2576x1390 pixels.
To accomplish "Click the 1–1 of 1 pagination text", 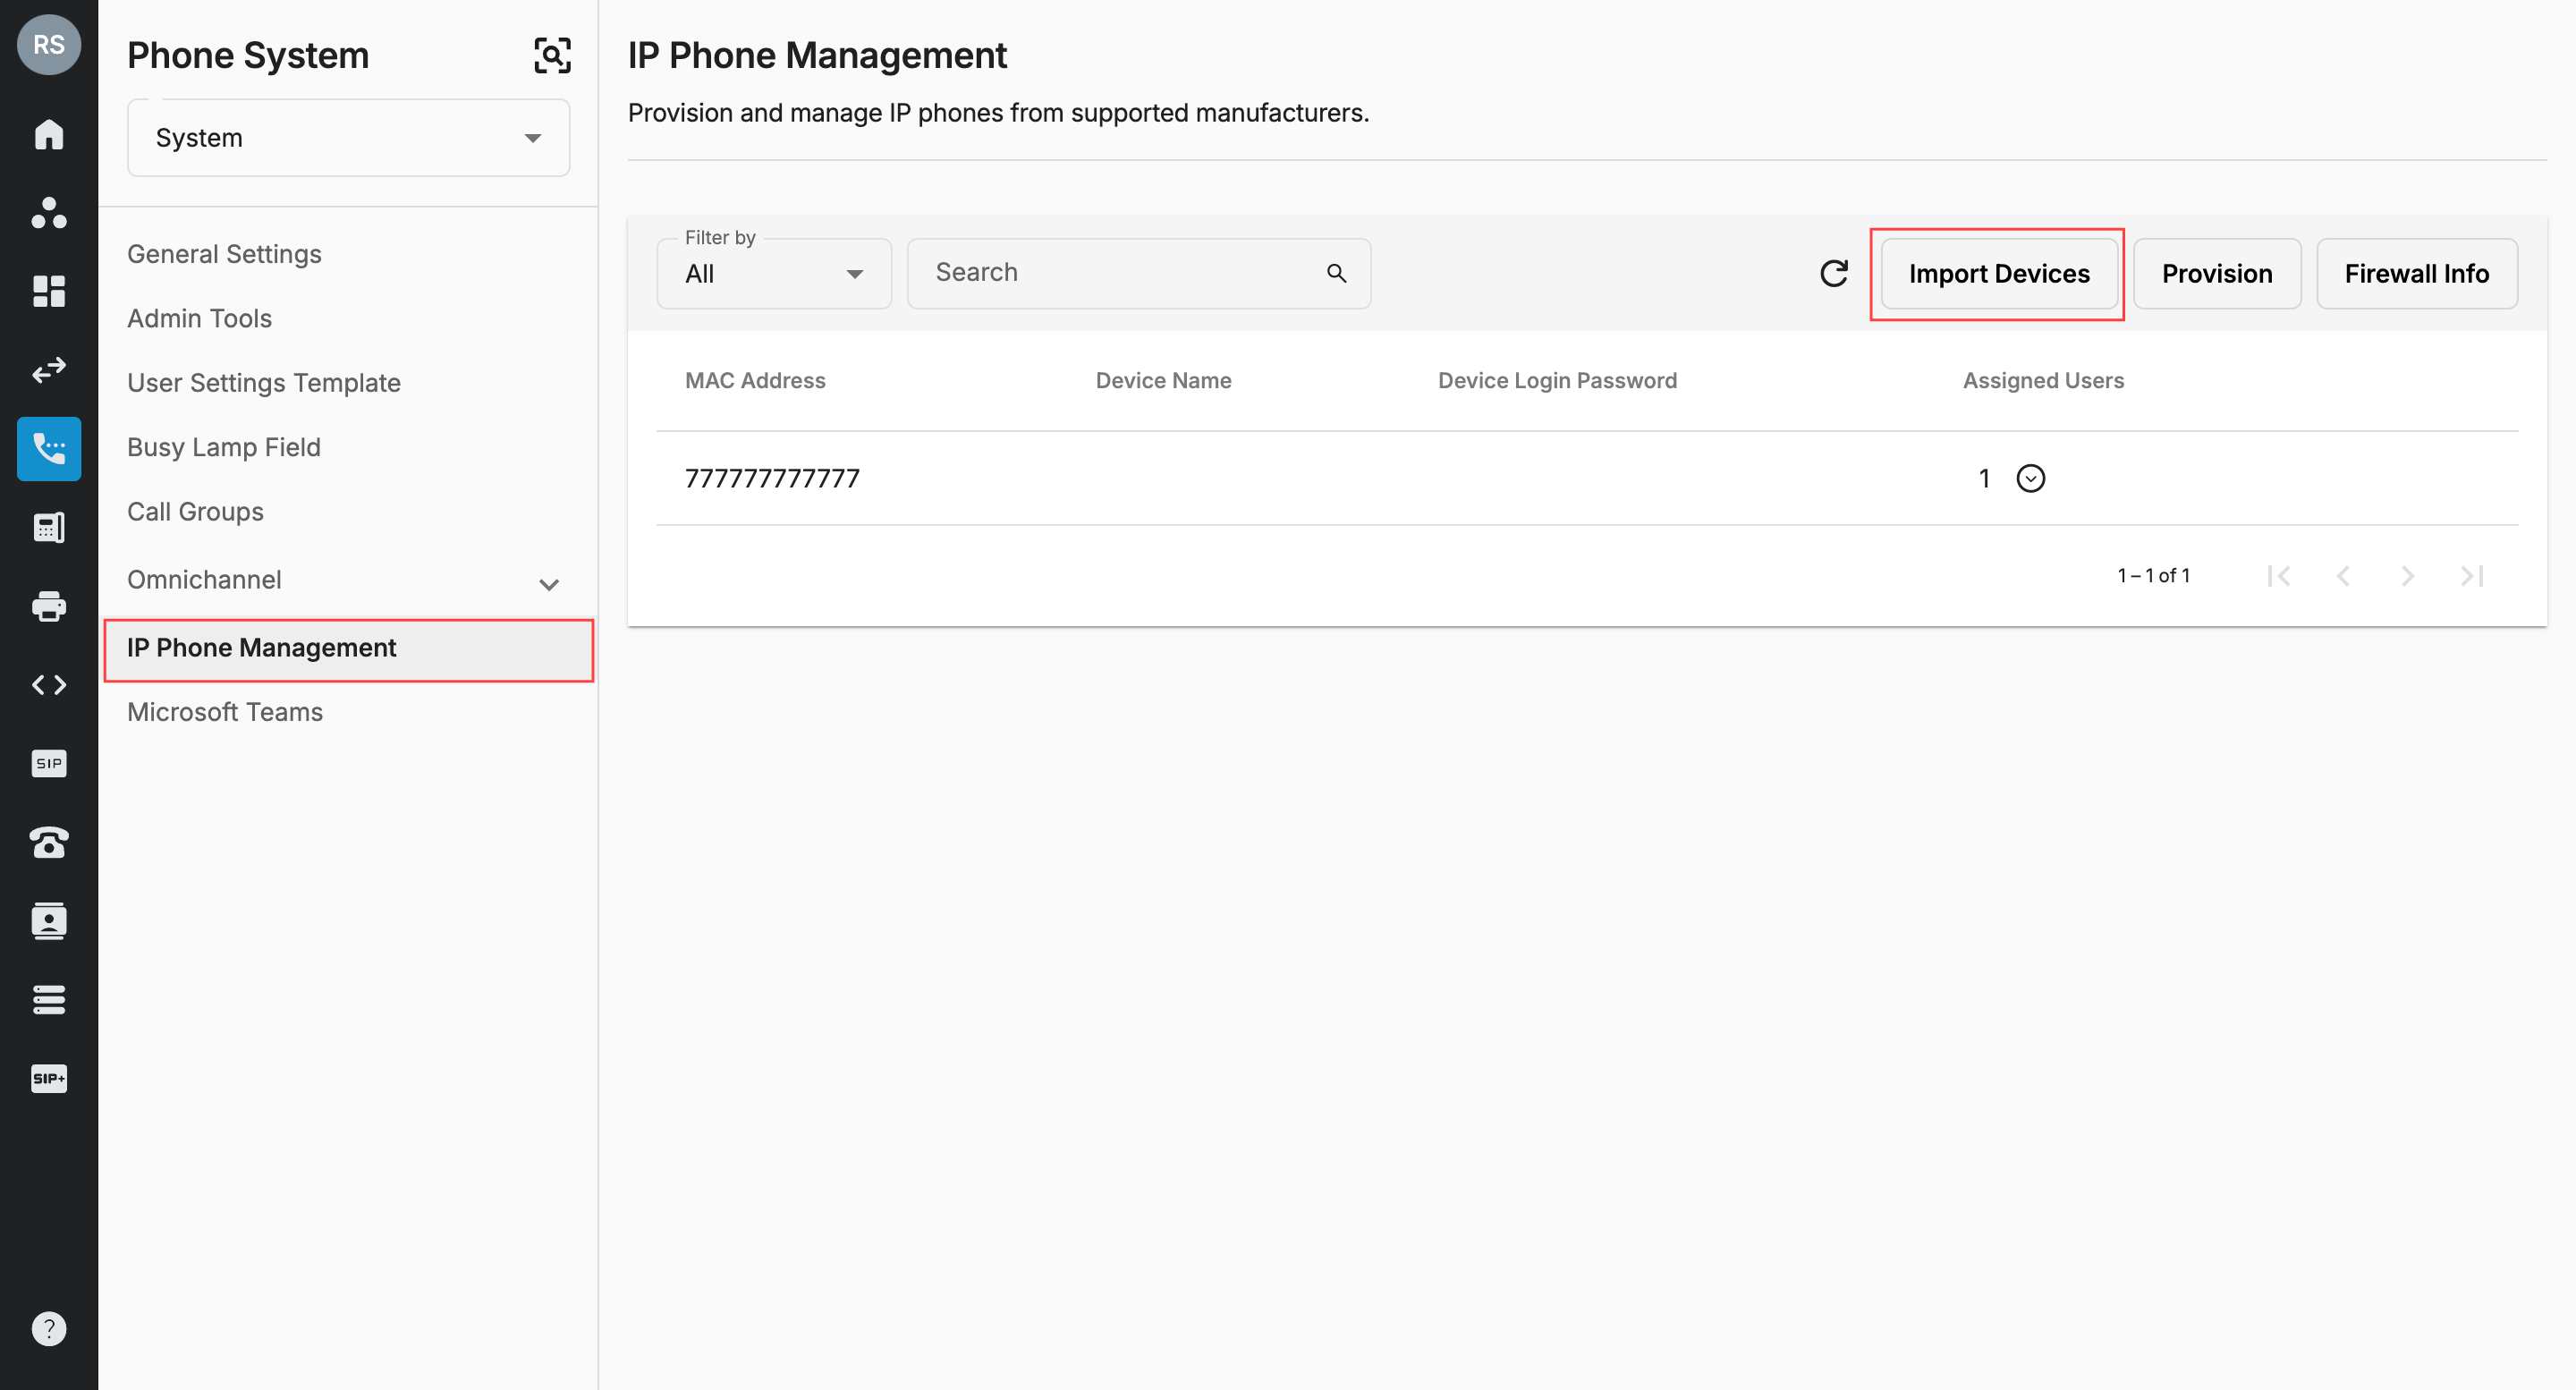I will [x=2153, y=576].
